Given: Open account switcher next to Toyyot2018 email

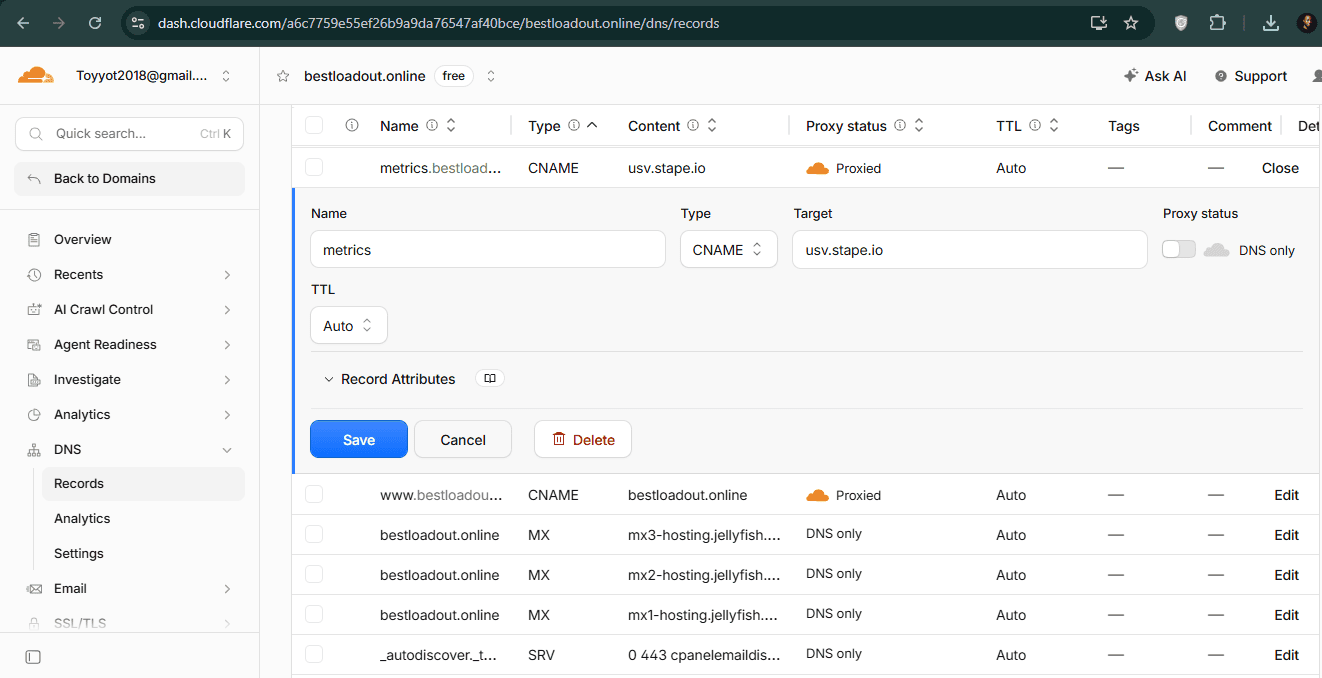Looking at the screenshot, I should click(x=226, y=76).
